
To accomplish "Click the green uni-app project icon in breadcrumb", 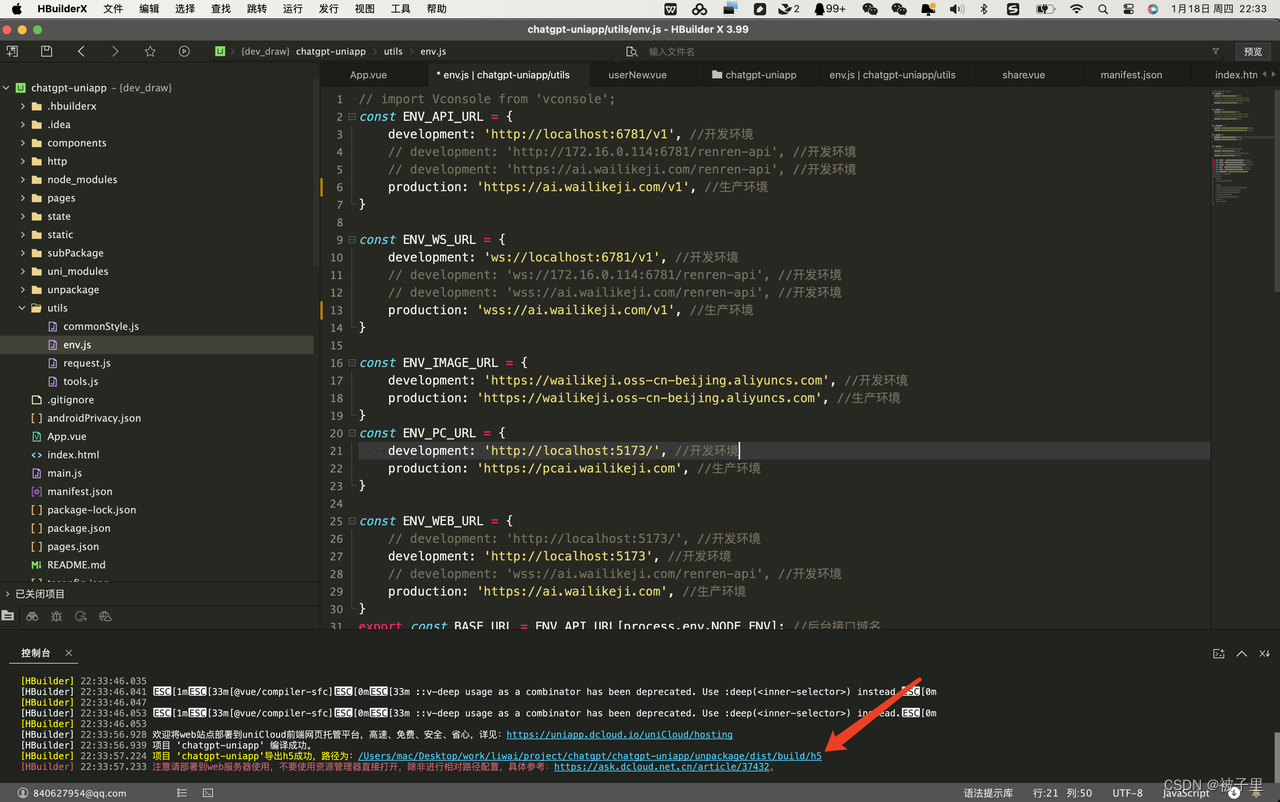I will (x=220, y=51).
